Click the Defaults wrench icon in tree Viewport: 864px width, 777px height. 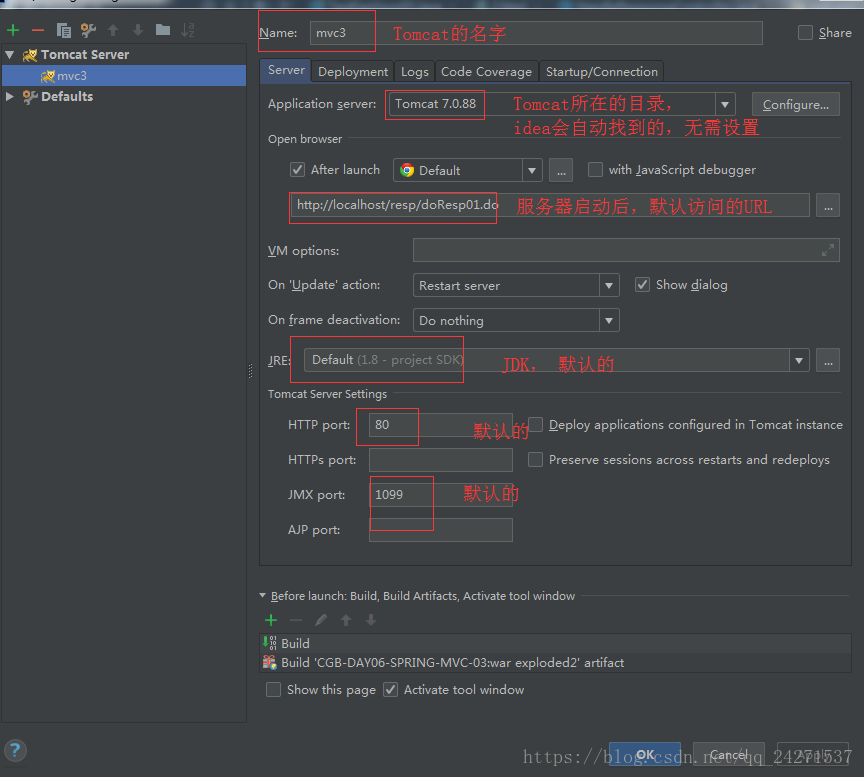tap(30, 96)
